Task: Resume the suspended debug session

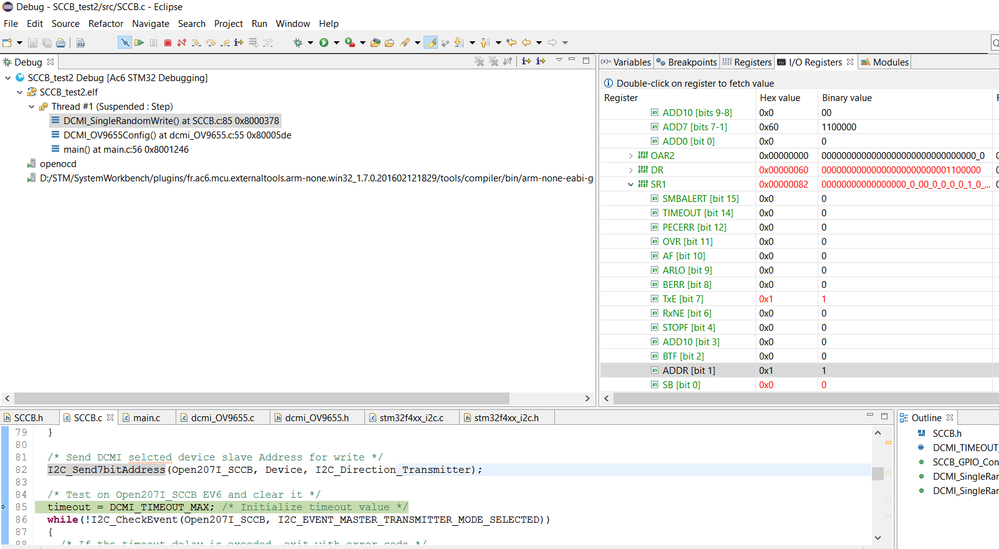Action: 139,43
